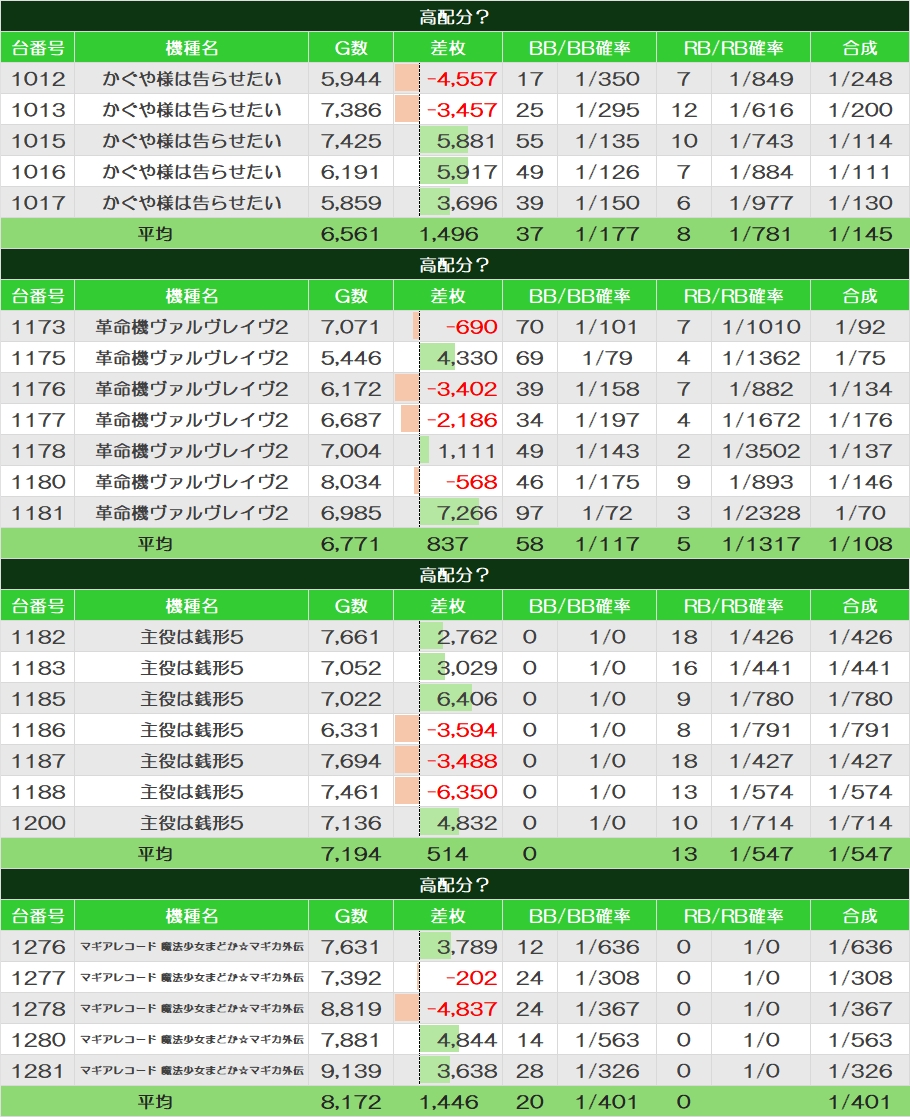
Task: Select the -2,186 difference value
Action: [462, 420]
